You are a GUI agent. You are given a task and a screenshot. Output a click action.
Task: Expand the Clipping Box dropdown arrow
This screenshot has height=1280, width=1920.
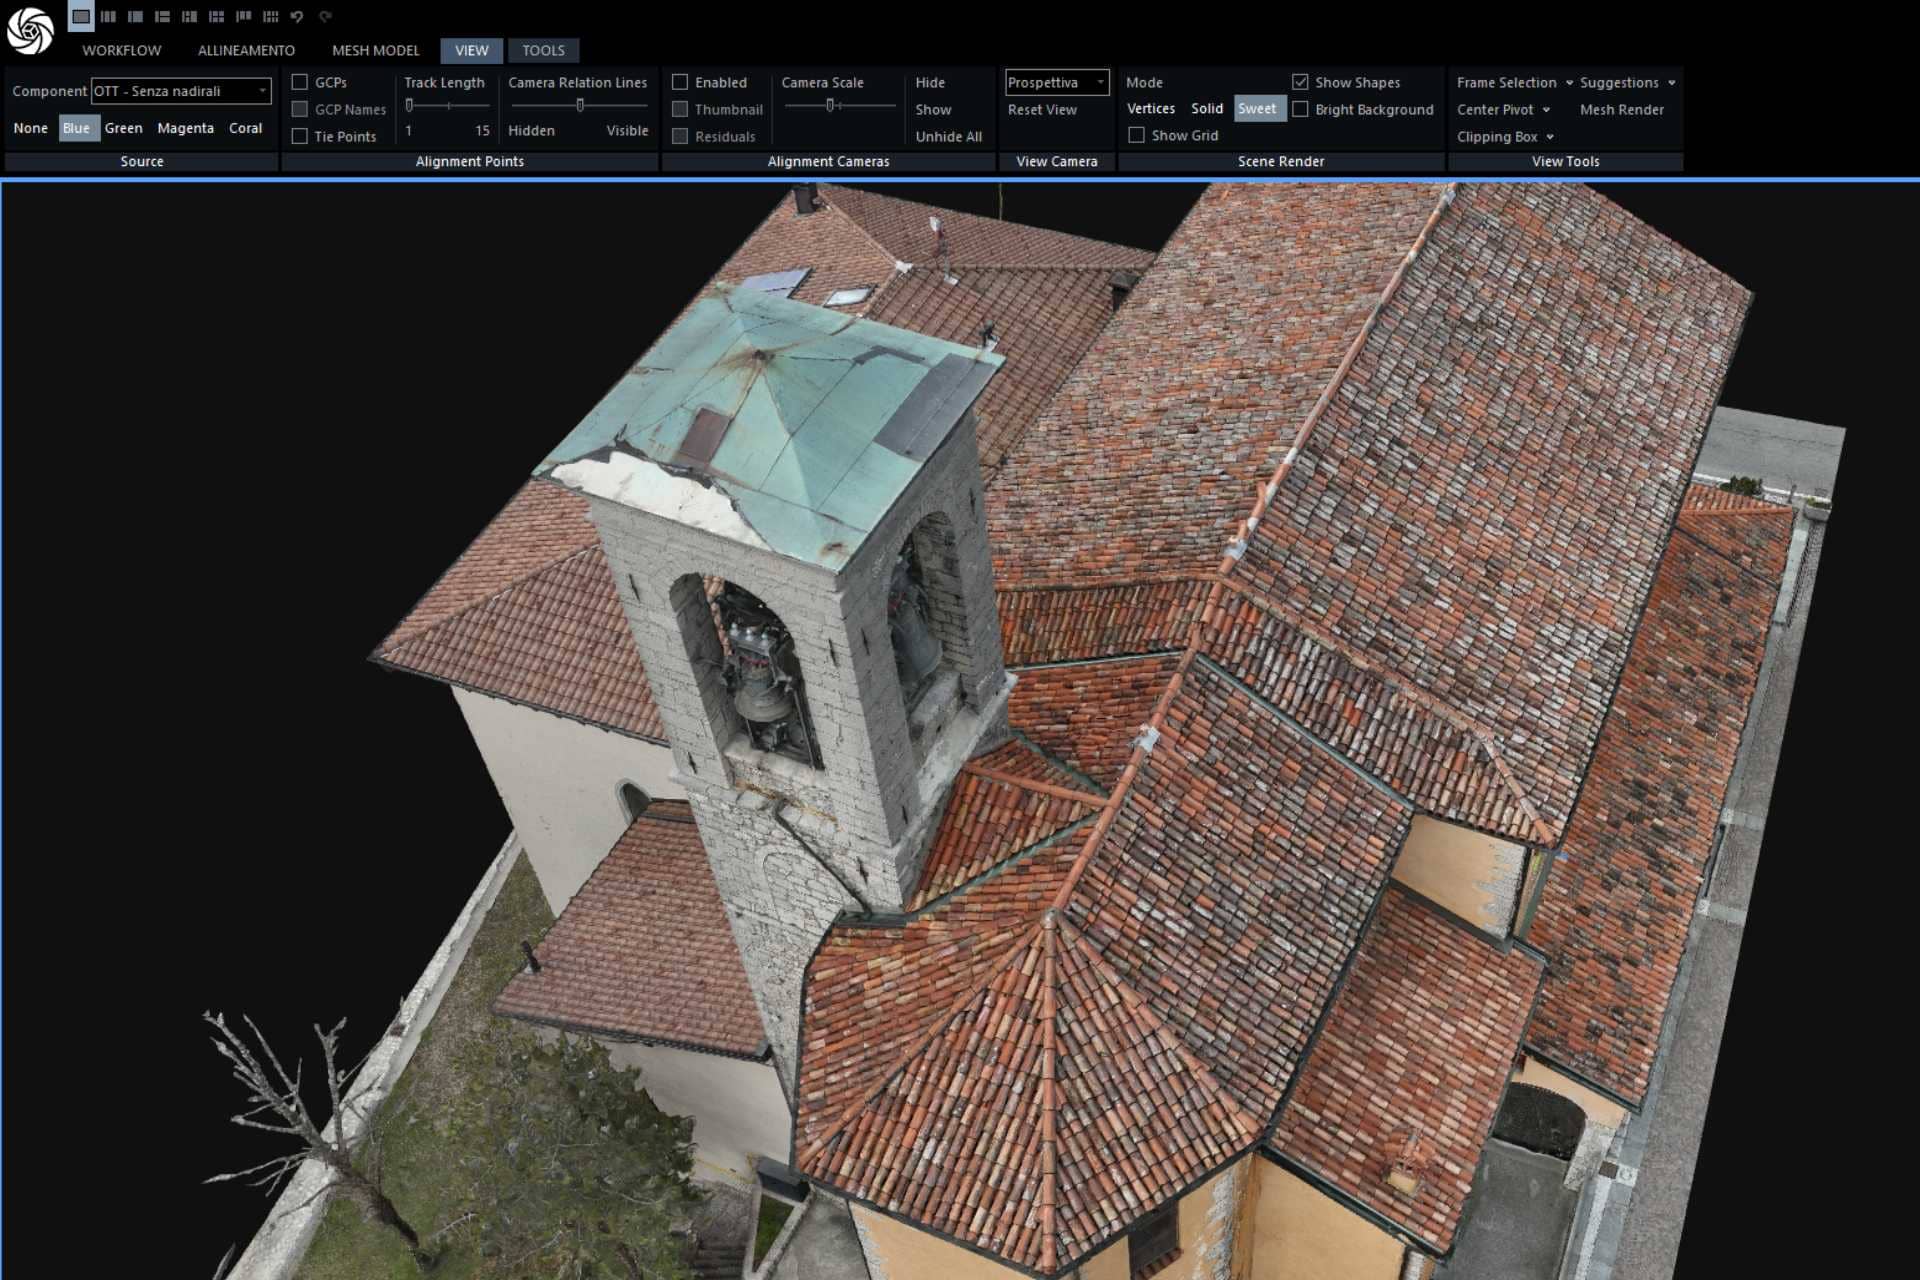coord(1550,137)
